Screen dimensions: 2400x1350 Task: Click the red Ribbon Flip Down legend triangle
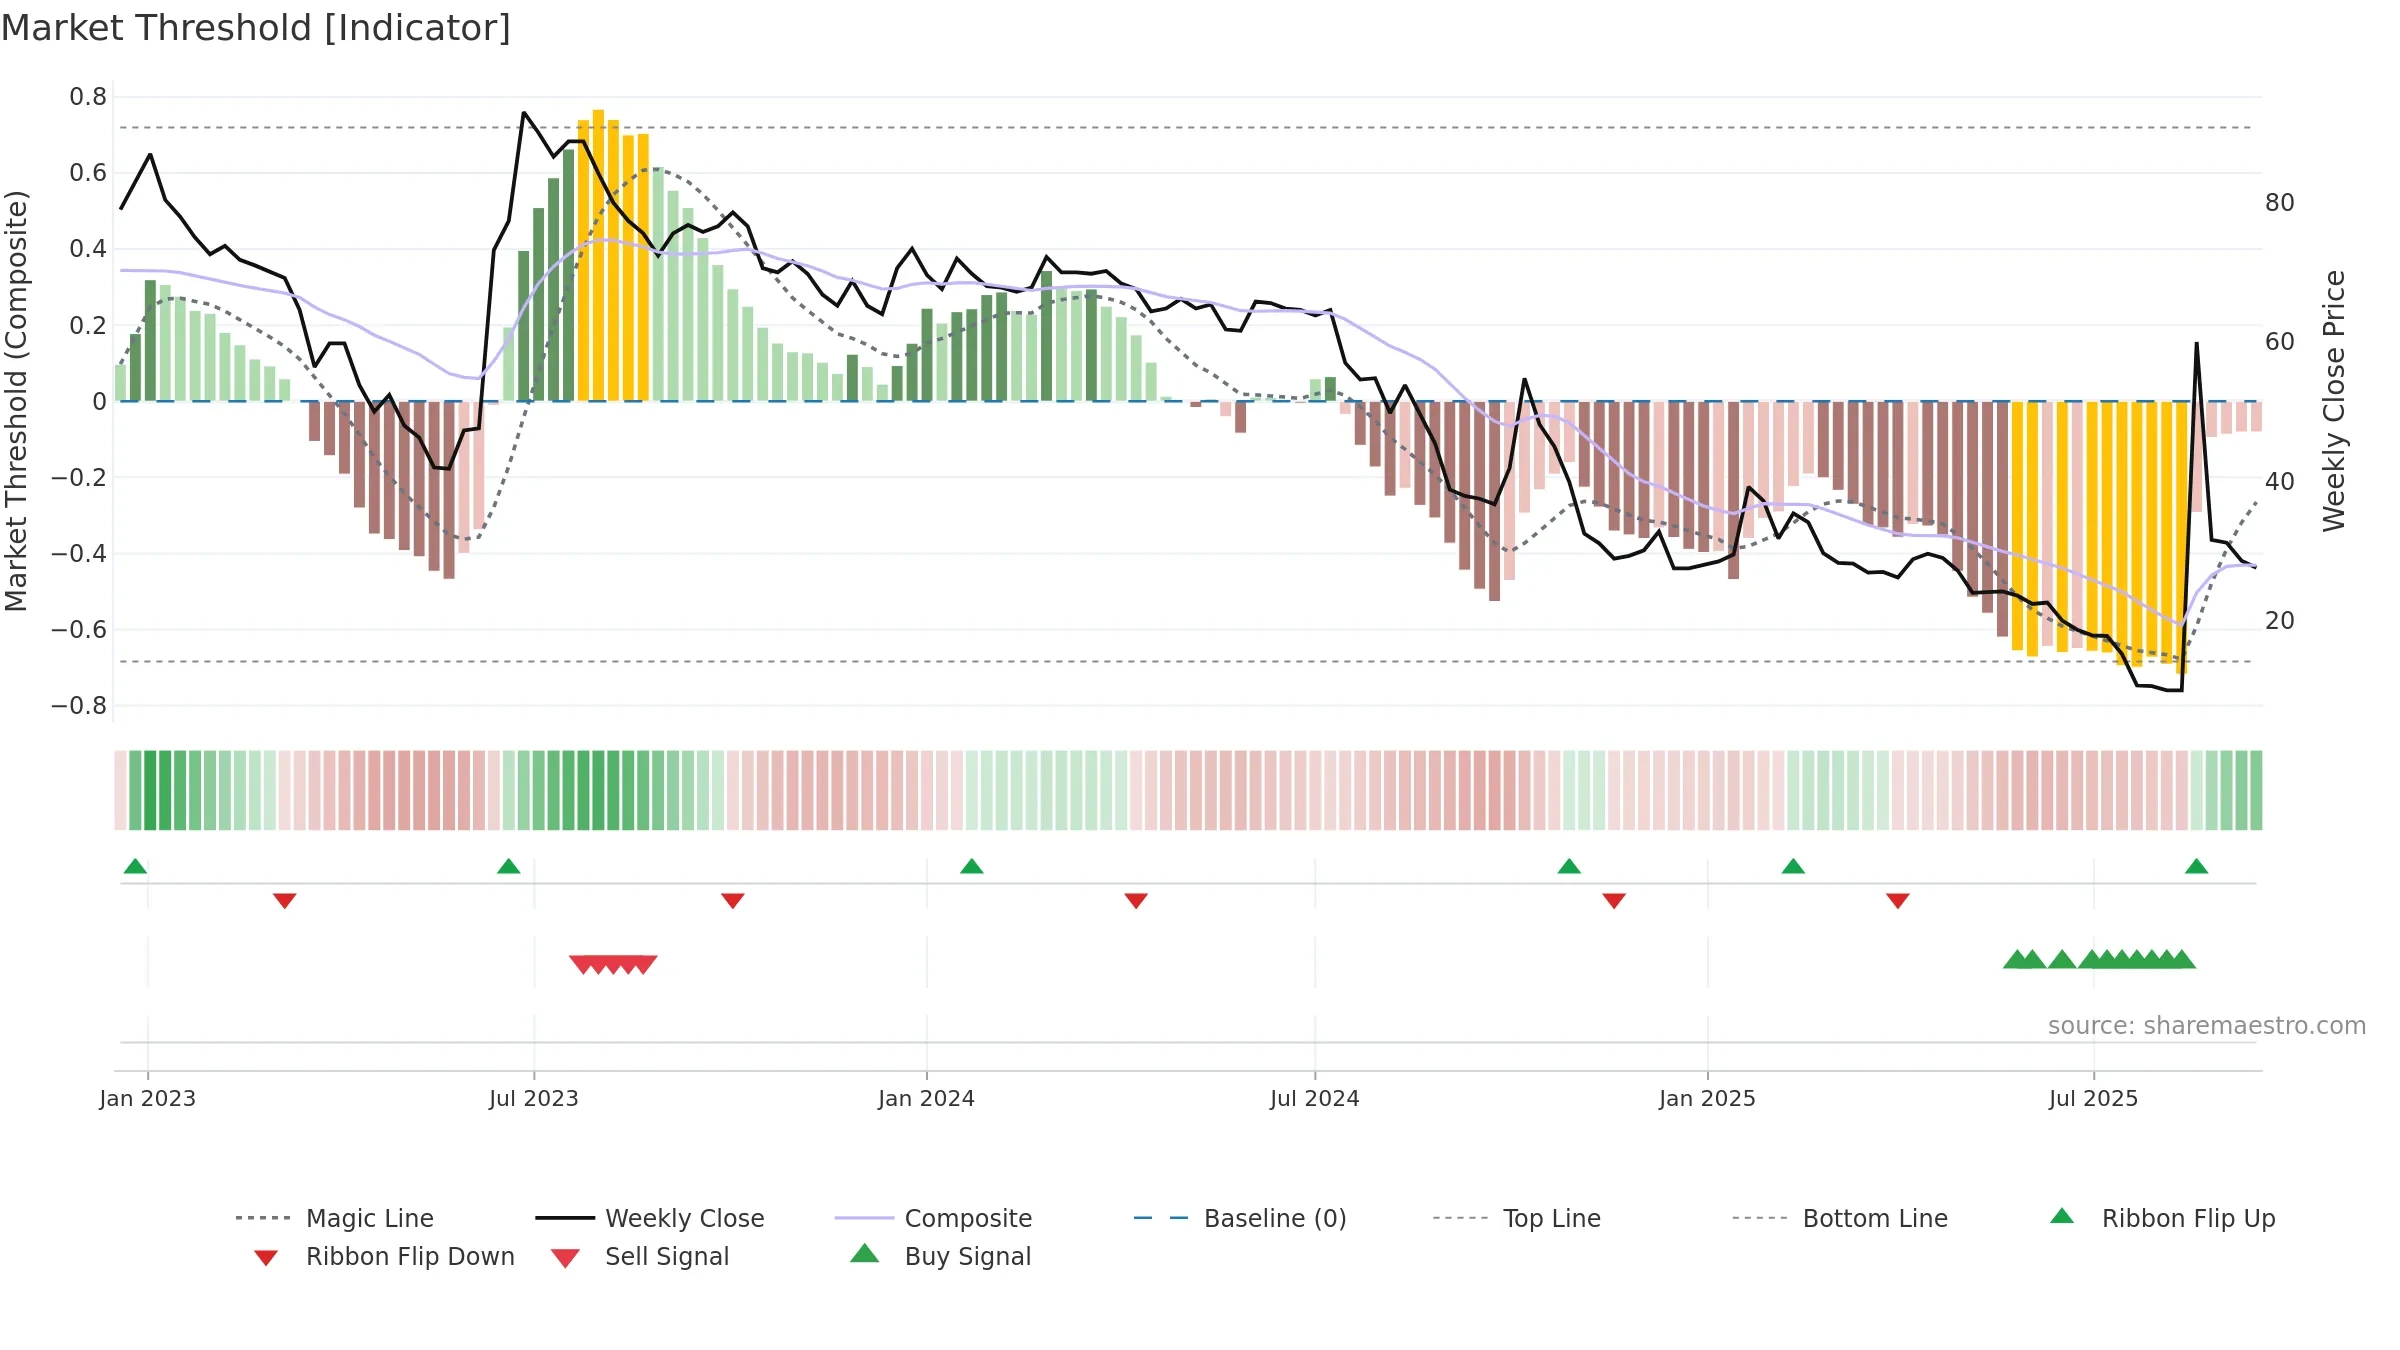[x=265, y=1257]
